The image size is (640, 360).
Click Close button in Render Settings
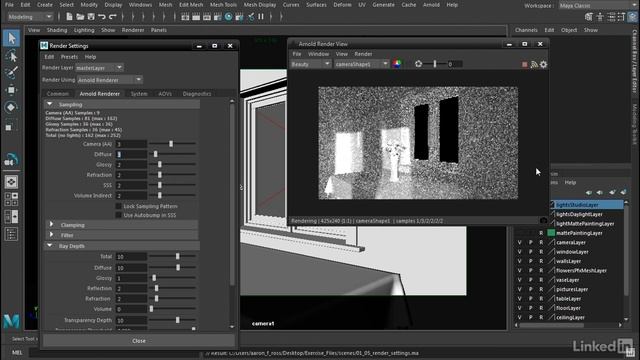pyautogui.click(x=139, y=341)
